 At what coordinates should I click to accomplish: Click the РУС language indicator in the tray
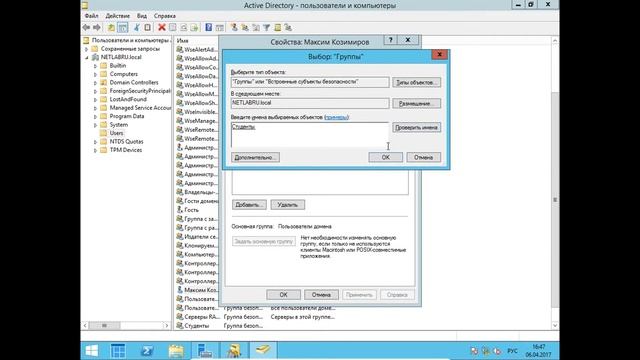512,351
